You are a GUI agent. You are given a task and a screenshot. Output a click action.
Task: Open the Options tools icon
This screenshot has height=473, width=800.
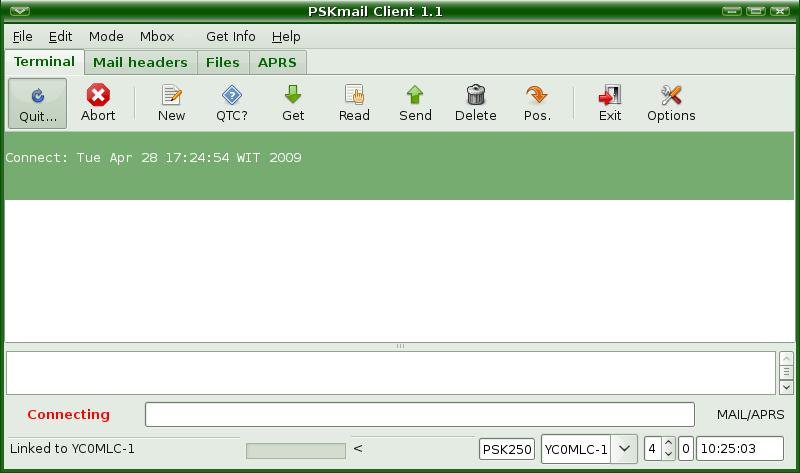671,95
